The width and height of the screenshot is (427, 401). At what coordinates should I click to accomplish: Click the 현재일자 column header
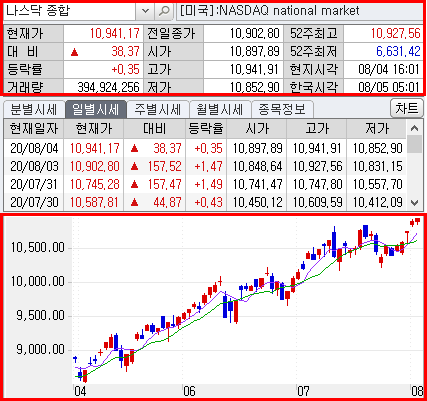point(34,129)
